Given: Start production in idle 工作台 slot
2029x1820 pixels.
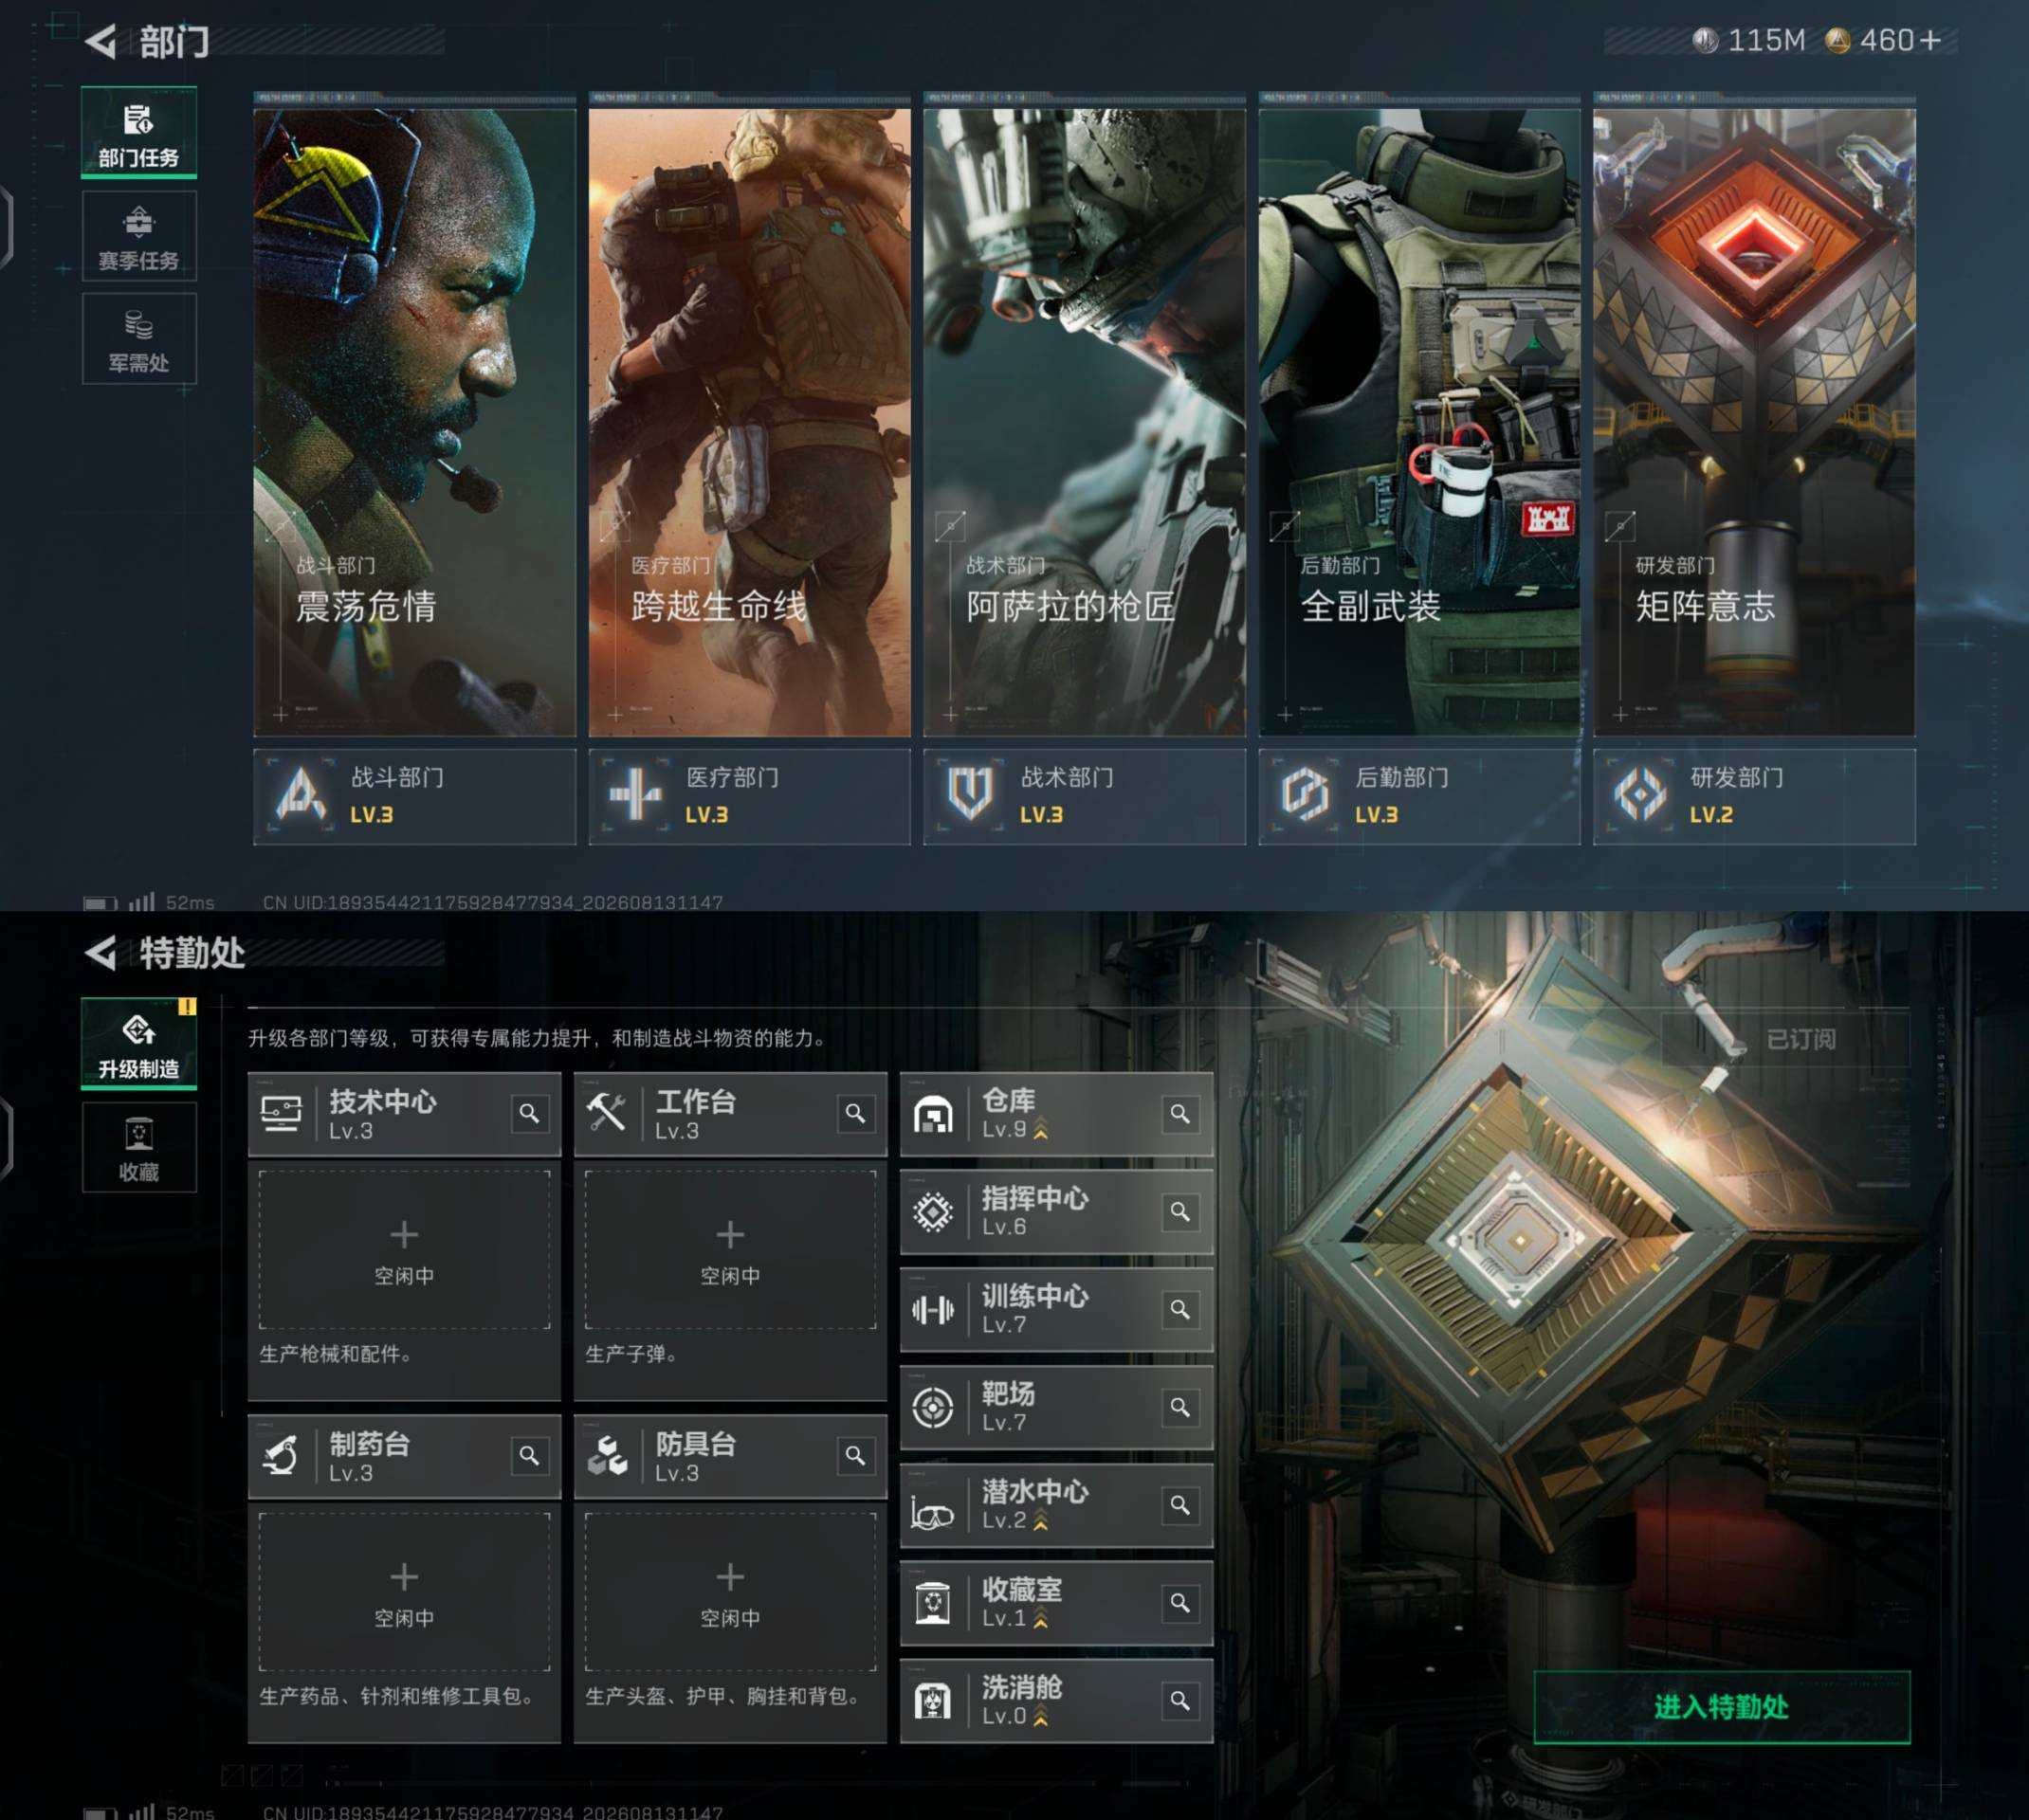Looking at the screenshot, I should (730, 1250).
